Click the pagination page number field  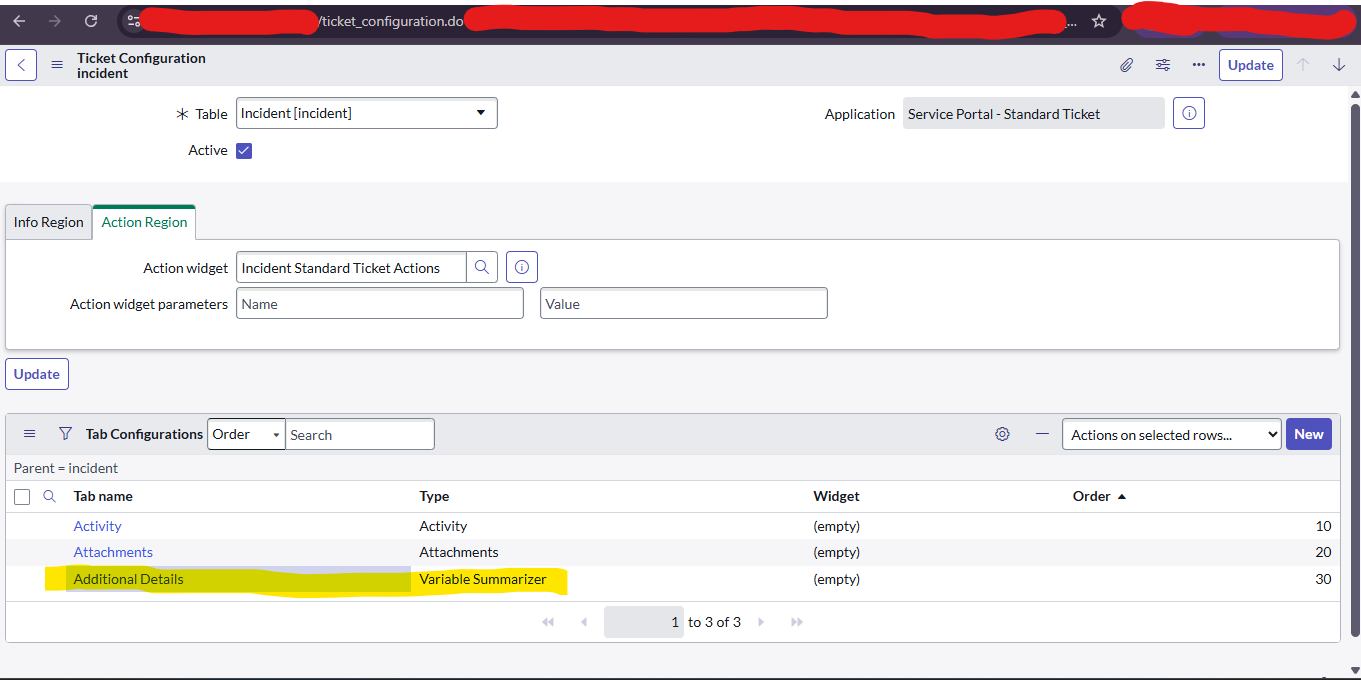click(644, 622)
